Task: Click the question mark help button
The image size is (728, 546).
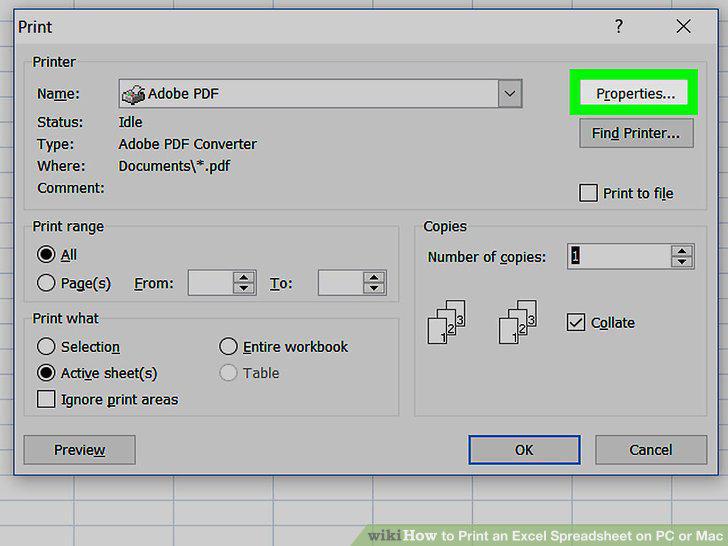Action: pos(618,26)
